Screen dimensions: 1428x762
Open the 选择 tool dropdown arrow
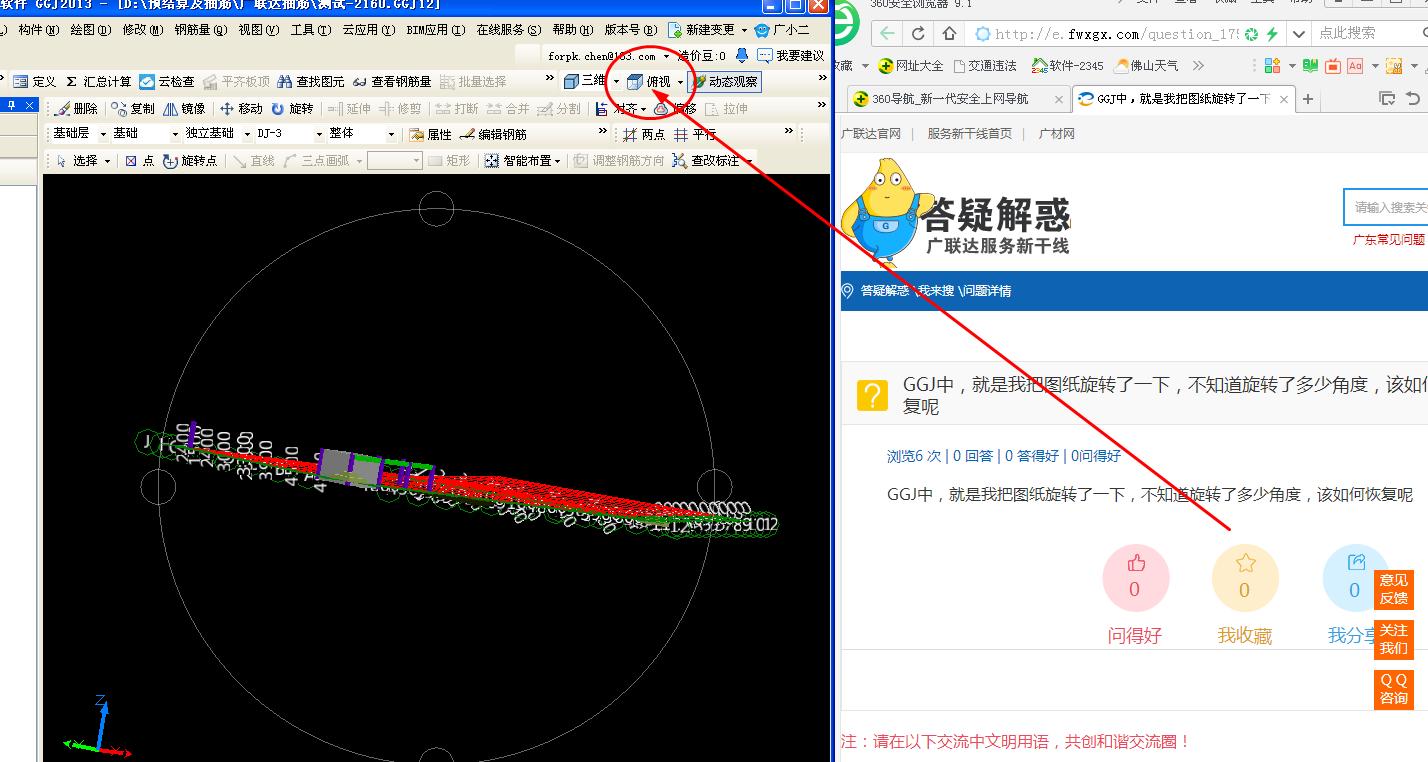[x=107, y=160]
